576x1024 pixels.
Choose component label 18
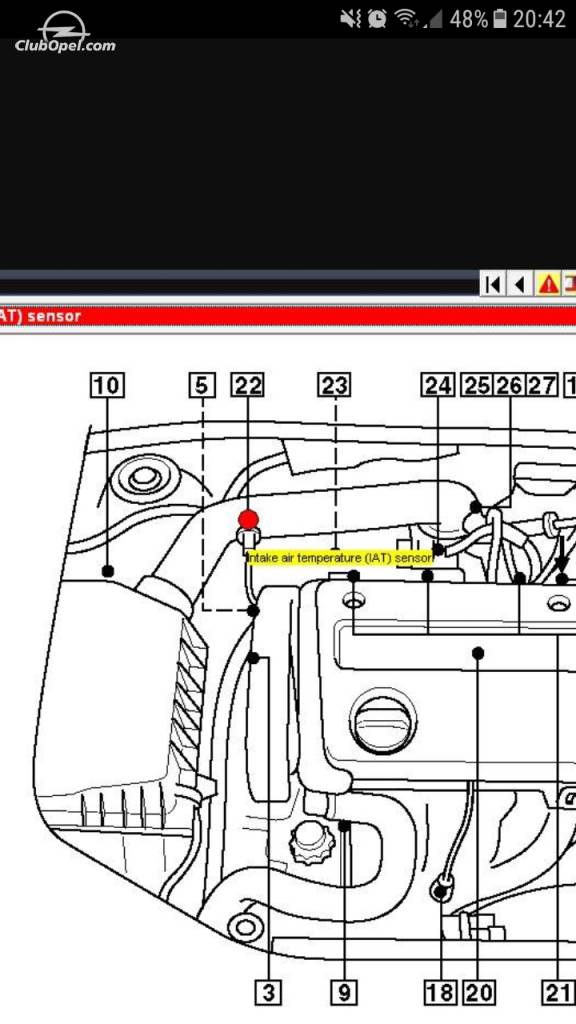coord(441,993)
